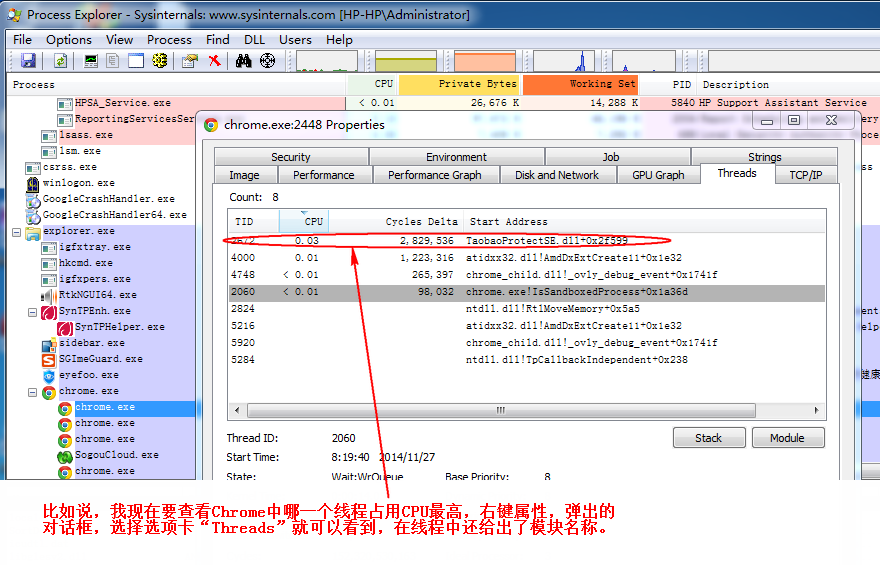This screenshot has height=565, width=880.
Task: Select thread row with TID 4000
Action: (x=526, y=258)
